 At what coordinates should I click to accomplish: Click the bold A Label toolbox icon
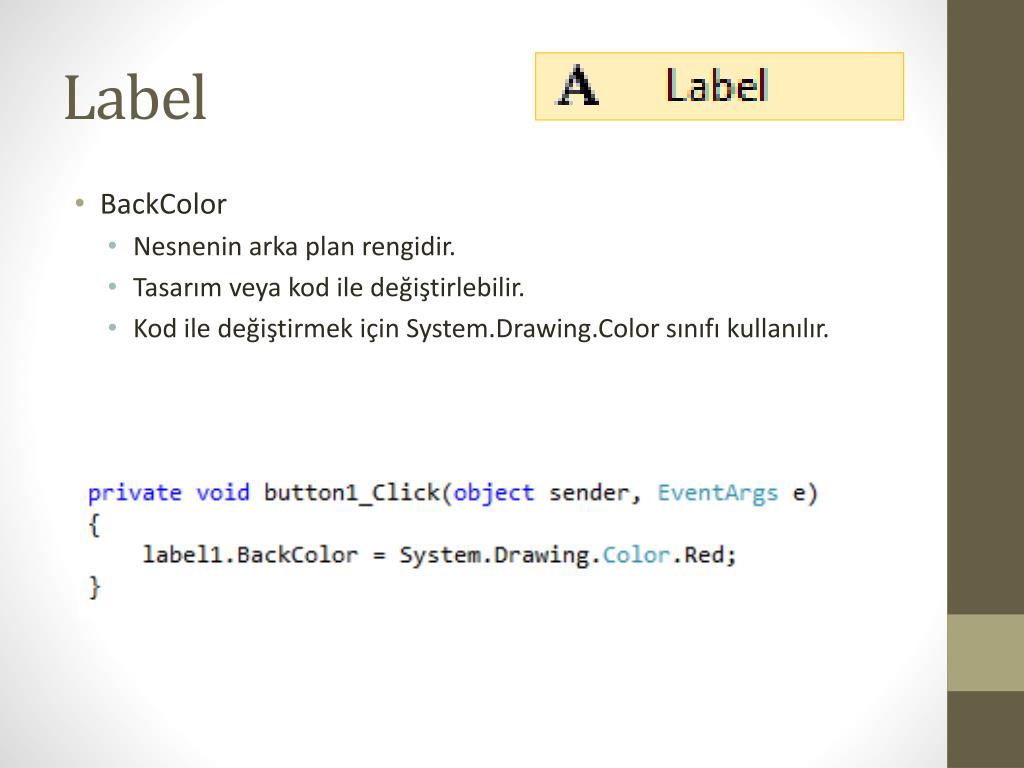(x=577, y=86)
